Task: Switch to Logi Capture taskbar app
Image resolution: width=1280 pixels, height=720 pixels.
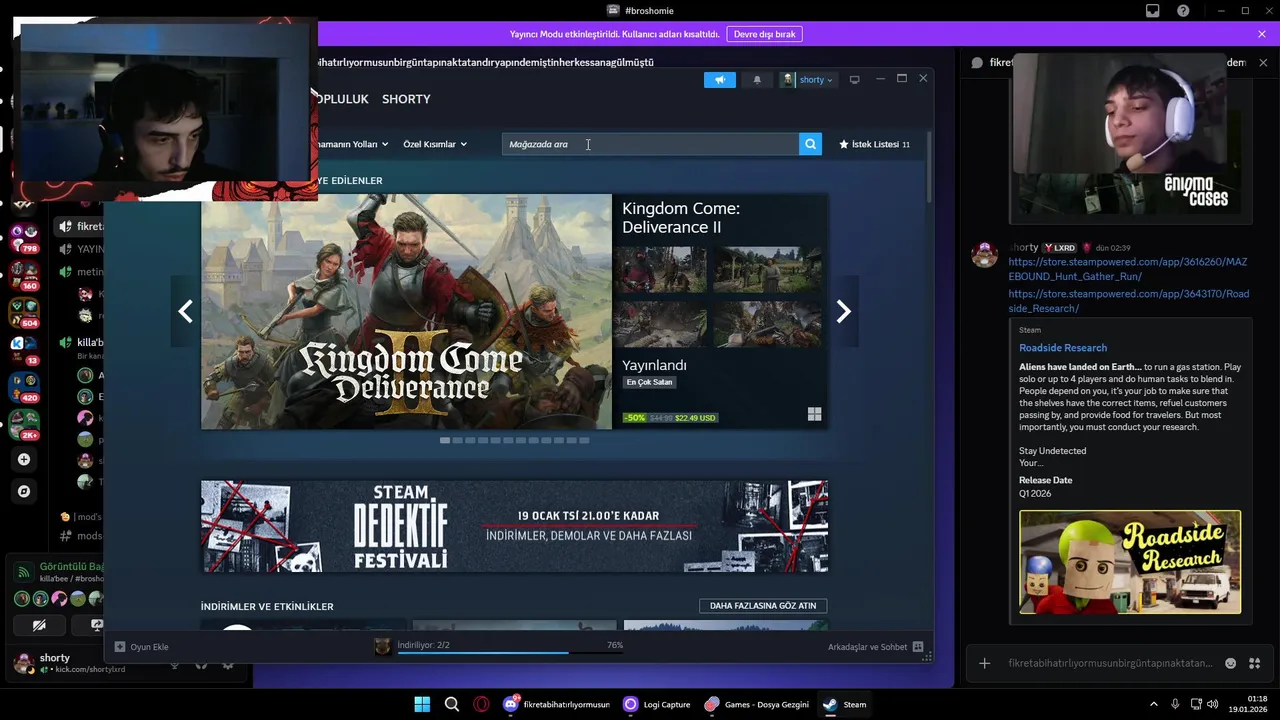Action: (x=657, y=704)
